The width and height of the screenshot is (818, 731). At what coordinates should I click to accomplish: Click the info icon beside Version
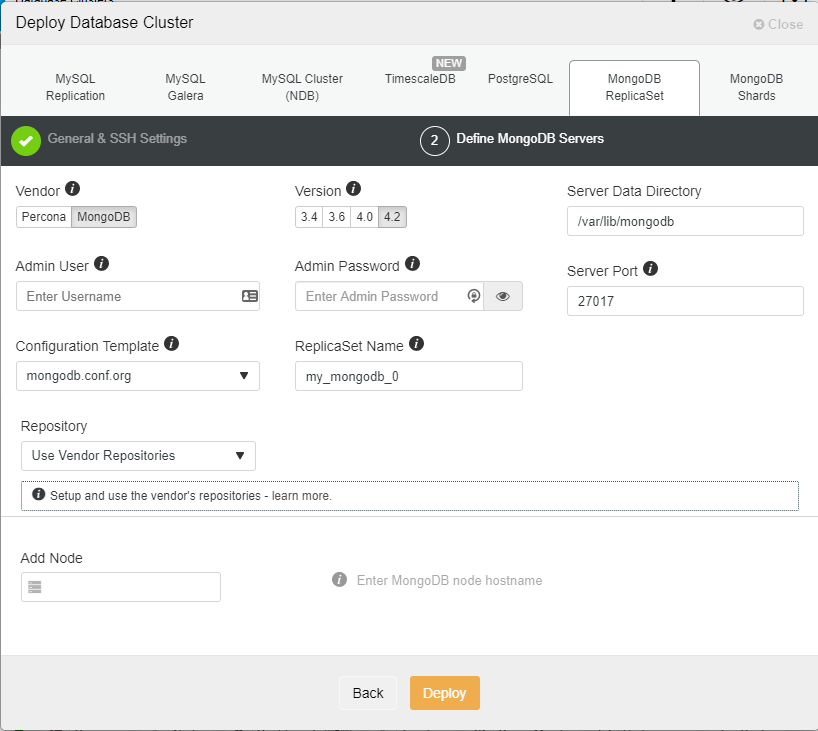click(353, 189)
